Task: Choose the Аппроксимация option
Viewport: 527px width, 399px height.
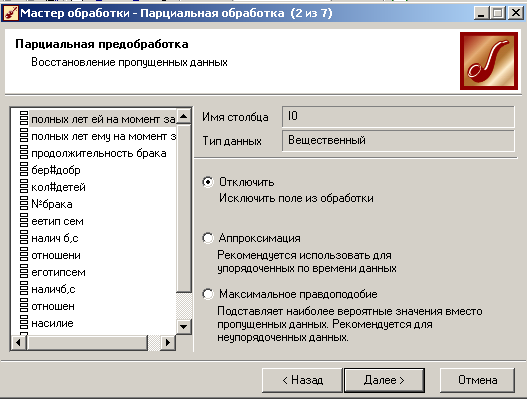Action: pyautogui.click(x=208, y=238)
